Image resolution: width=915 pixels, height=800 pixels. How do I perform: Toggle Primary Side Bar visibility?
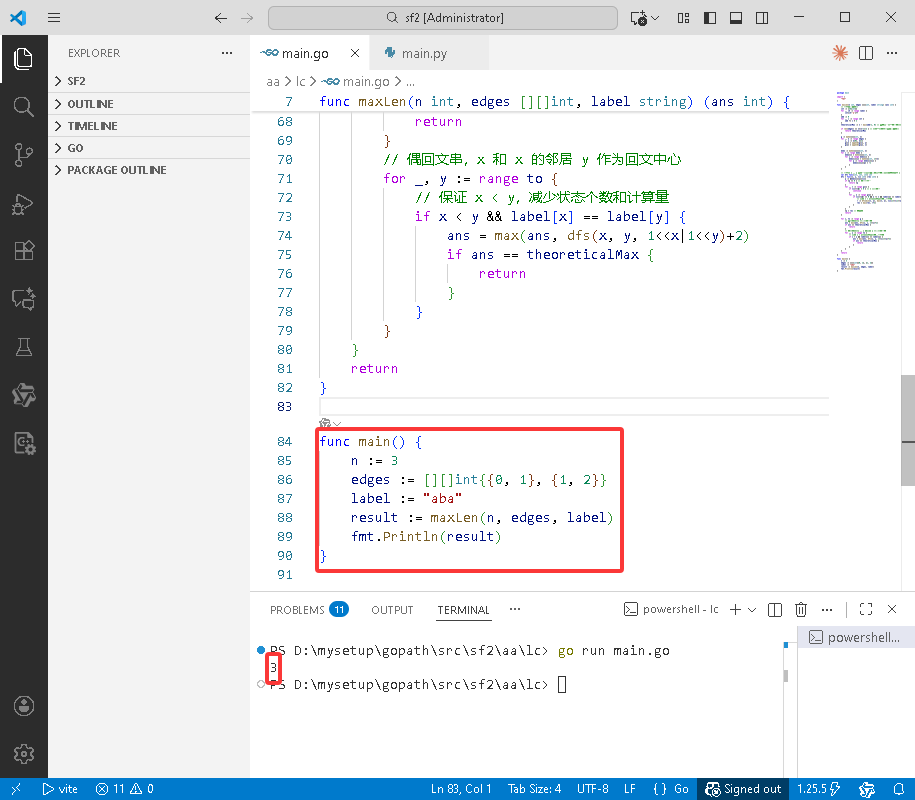pyautogui.click(x=710, y=18)
